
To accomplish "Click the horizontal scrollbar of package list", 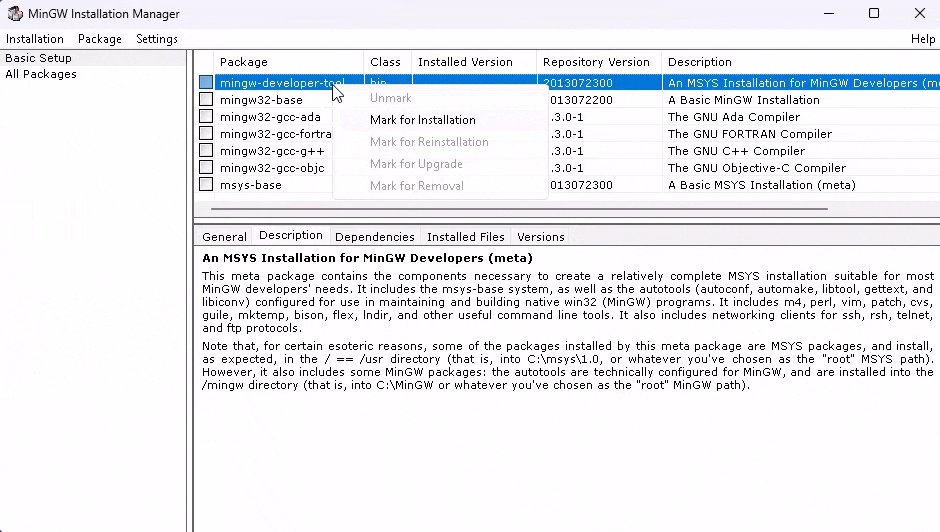I will (519, 209).
